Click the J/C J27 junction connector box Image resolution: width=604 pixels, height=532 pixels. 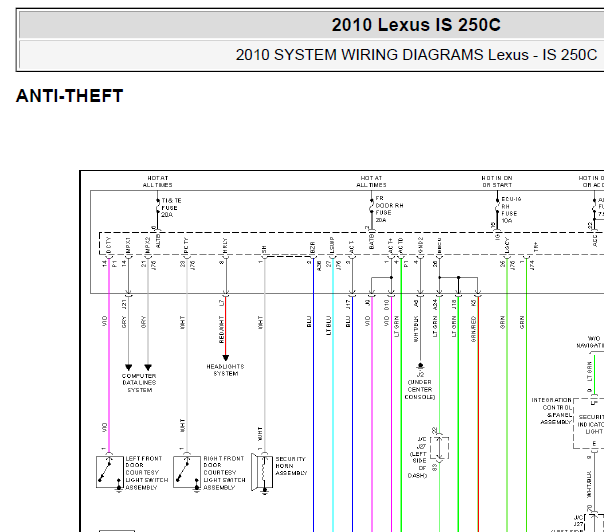click(x=440, y=448)
